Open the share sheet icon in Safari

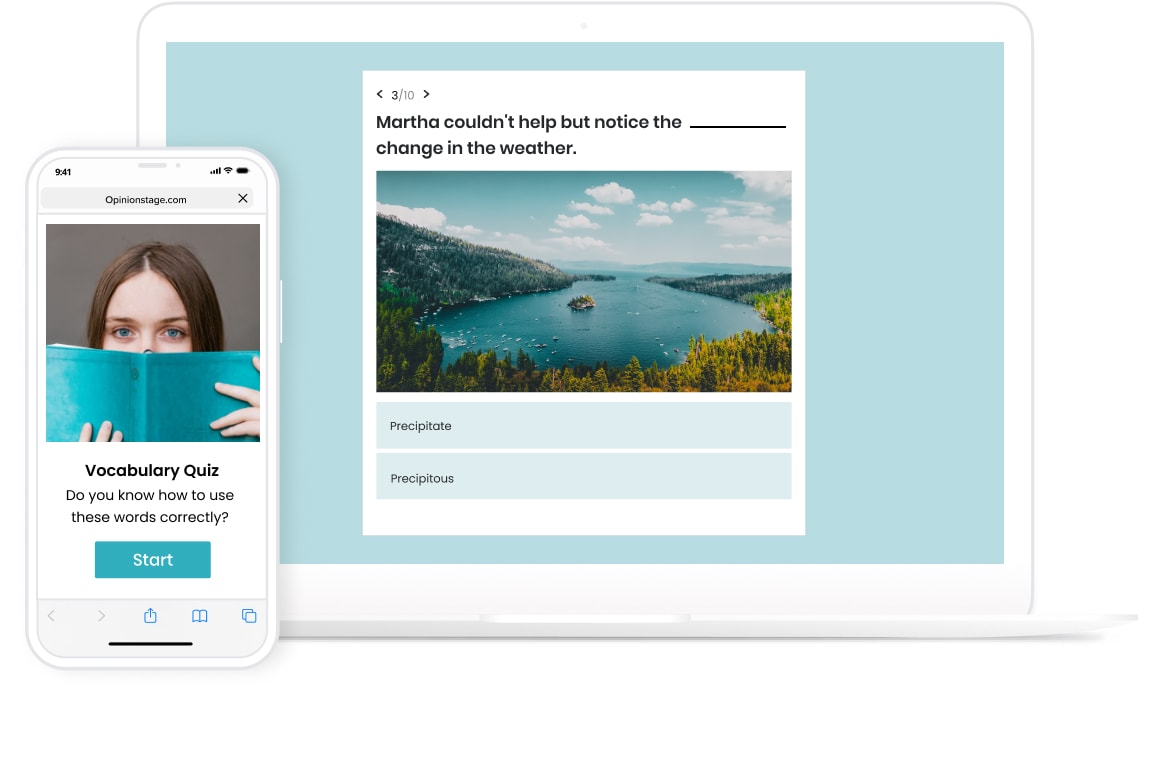click(150, 616)
